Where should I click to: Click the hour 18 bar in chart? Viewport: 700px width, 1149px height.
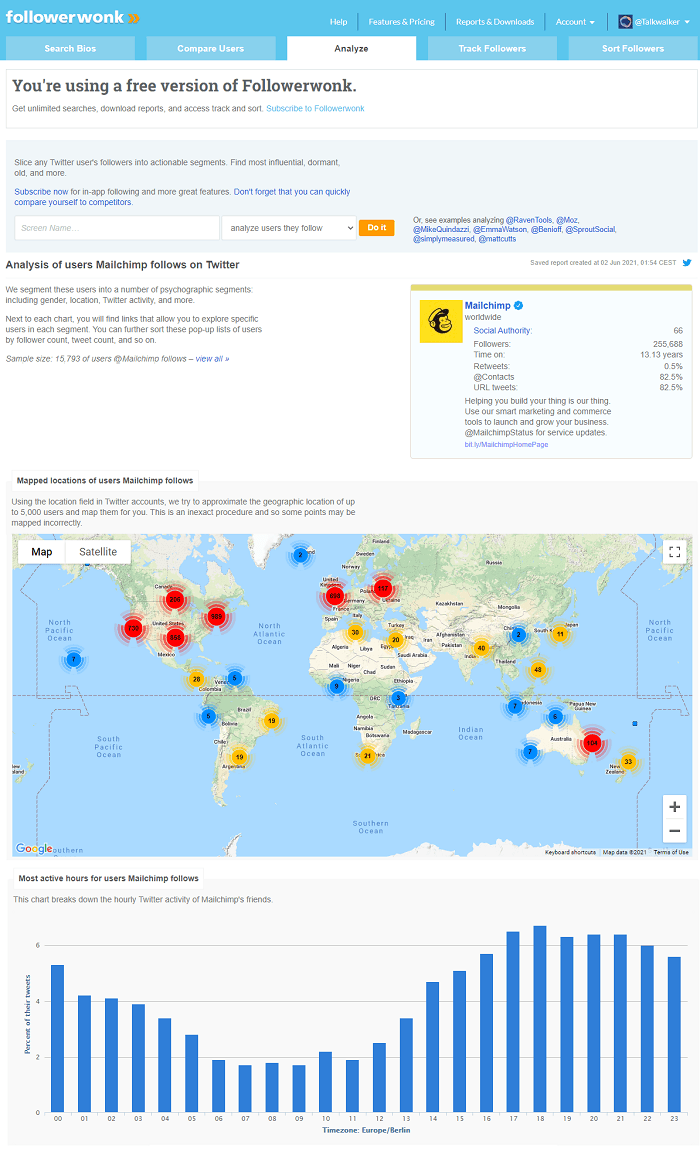[x=540, y=1019]
